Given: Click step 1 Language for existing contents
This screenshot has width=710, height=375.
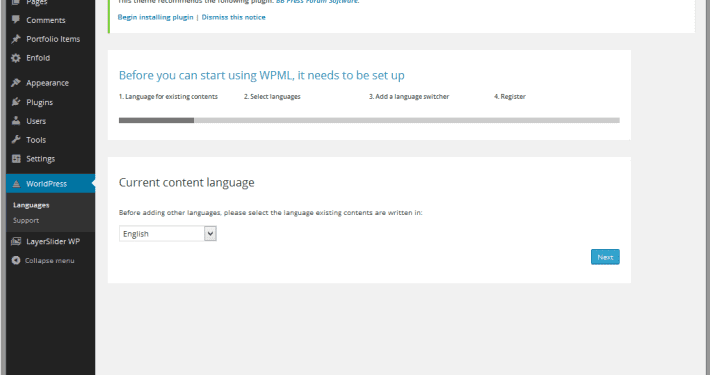Looking at the screenshot, I should click(x=168, y=96).
